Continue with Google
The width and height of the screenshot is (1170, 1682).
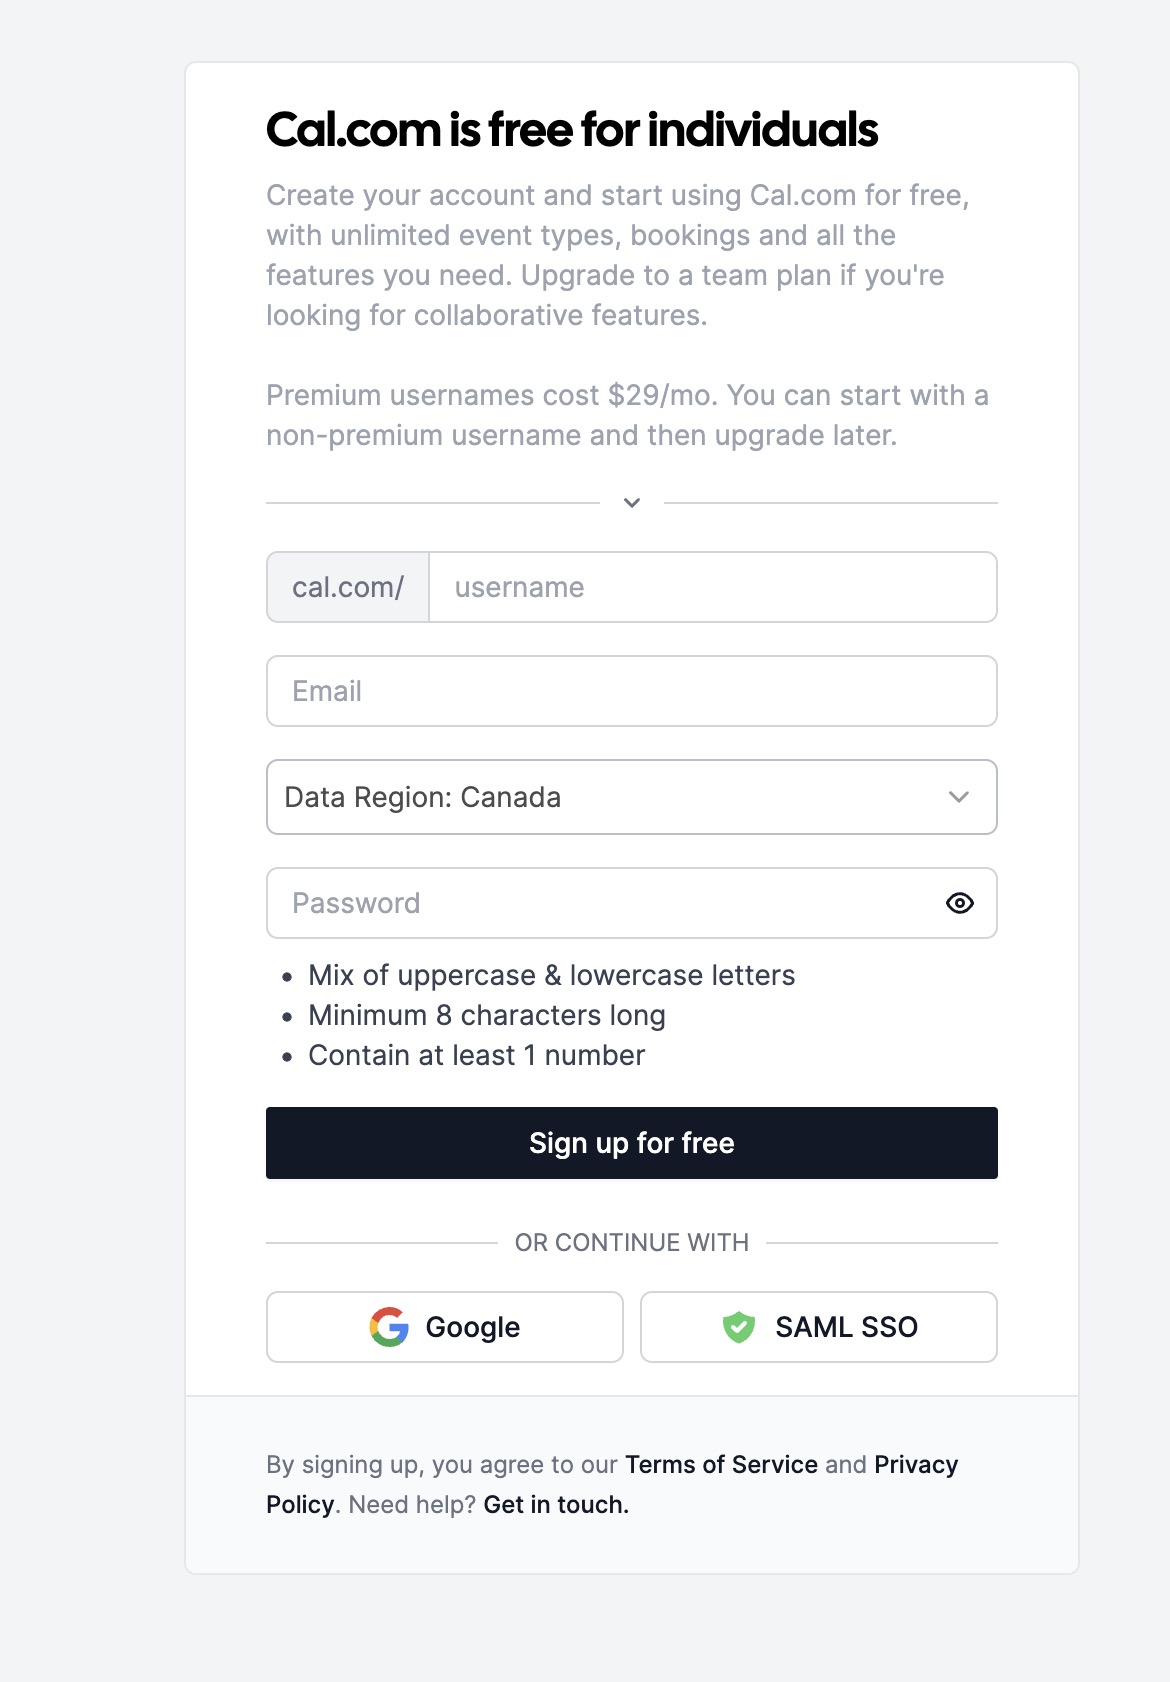click(x=444, y=1327)
